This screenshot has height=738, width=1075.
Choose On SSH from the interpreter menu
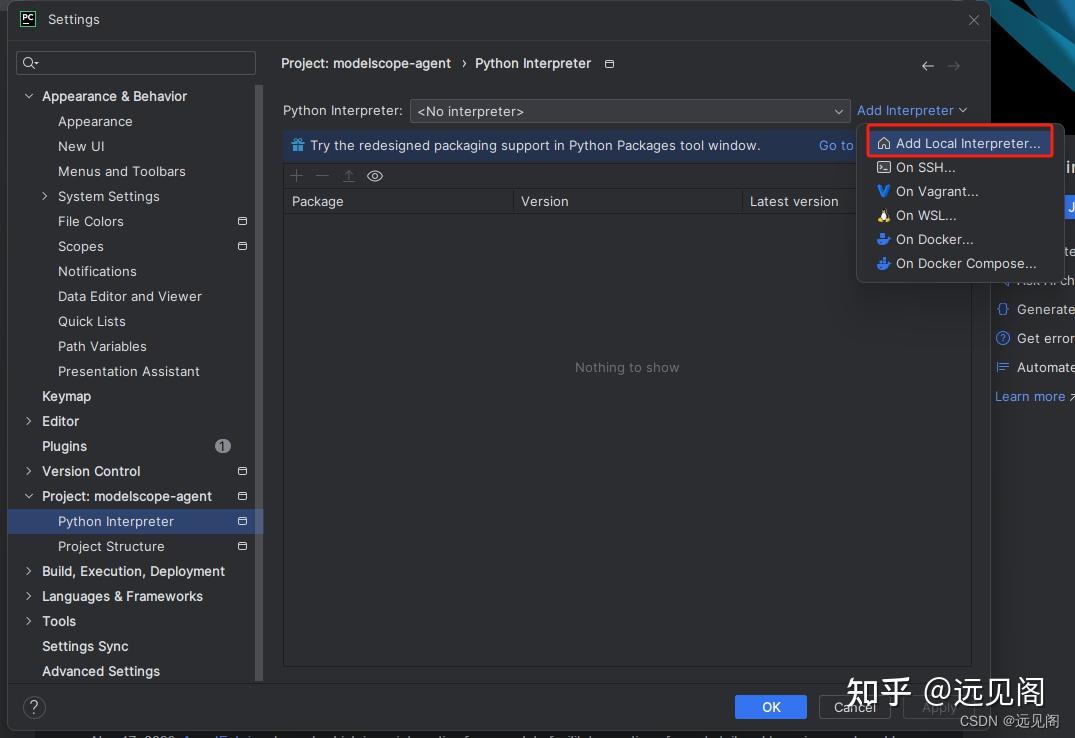point(925,167)
